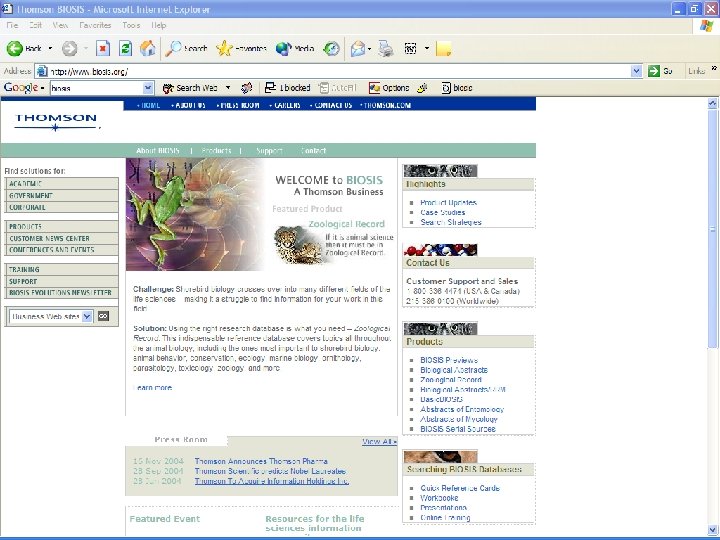Click the Google News icon after Search Web
This screenshot has height=540, width=720.
click(x=247, y=88)
